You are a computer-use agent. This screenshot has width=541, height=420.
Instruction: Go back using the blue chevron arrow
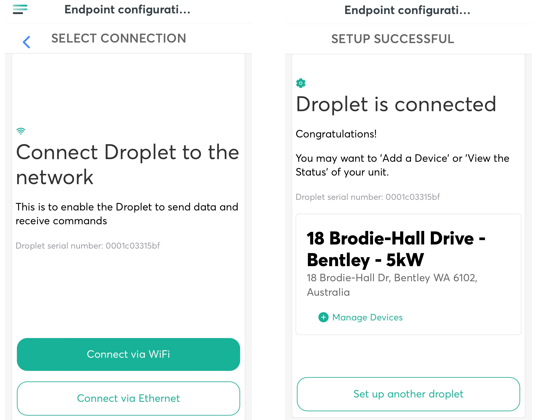click(x=26, y=42)
